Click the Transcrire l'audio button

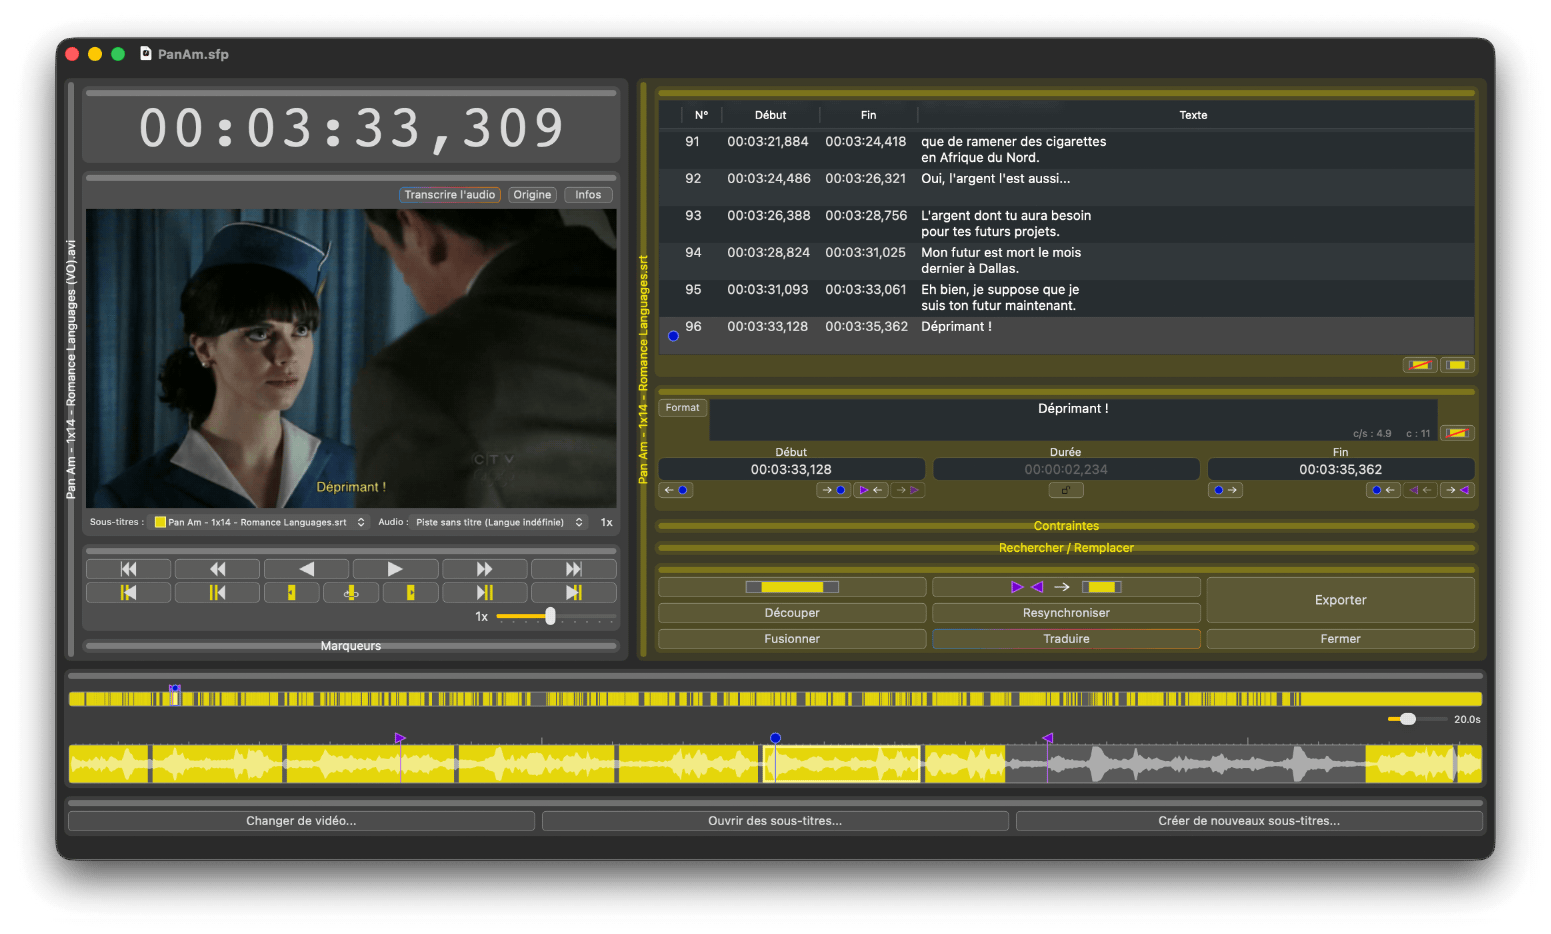pos(450,195)
